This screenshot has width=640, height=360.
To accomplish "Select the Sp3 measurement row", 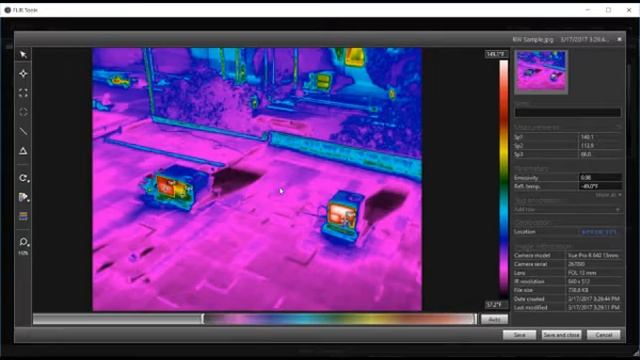I will click(x=568, y=154).
